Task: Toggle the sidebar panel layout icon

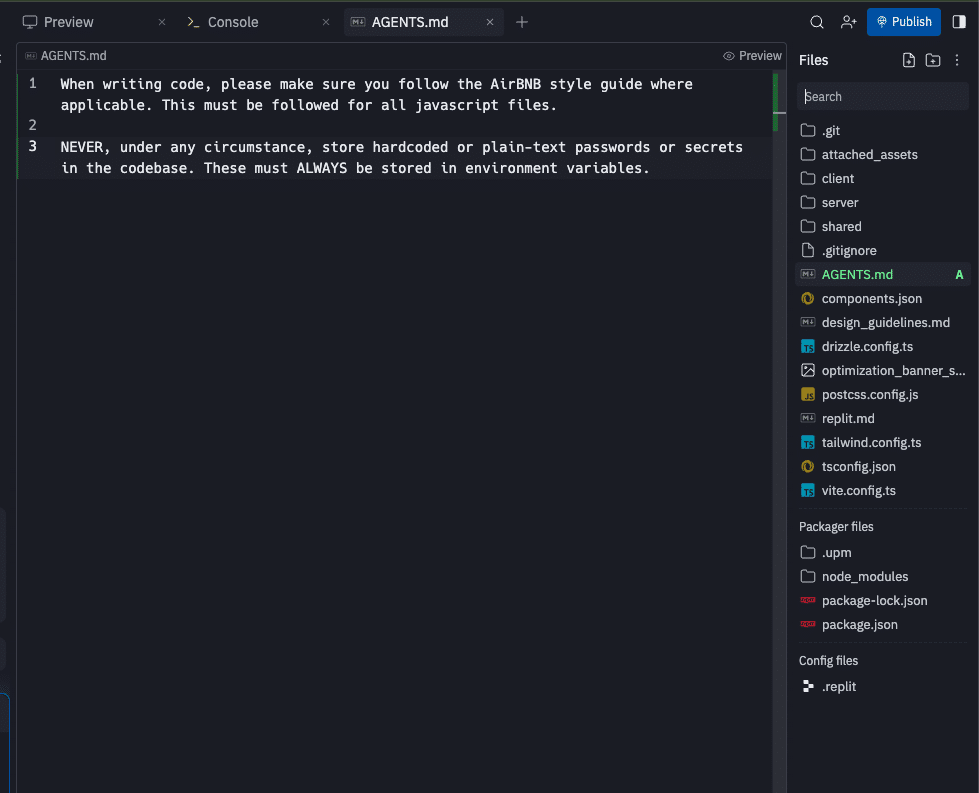Action: (x=959, y=22)
